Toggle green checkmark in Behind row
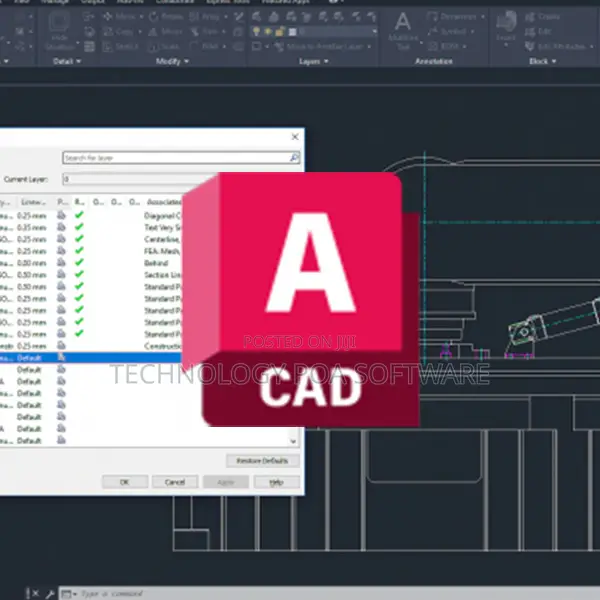 (79, 262)
